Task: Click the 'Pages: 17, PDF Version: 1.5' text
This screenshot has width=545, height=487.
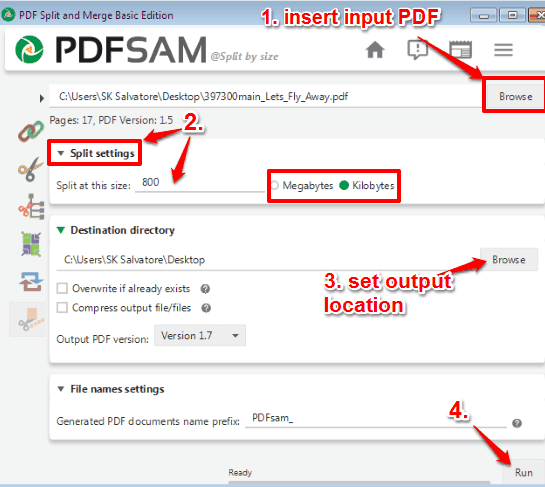Action: pyautogui.click(x=111, y=120)
